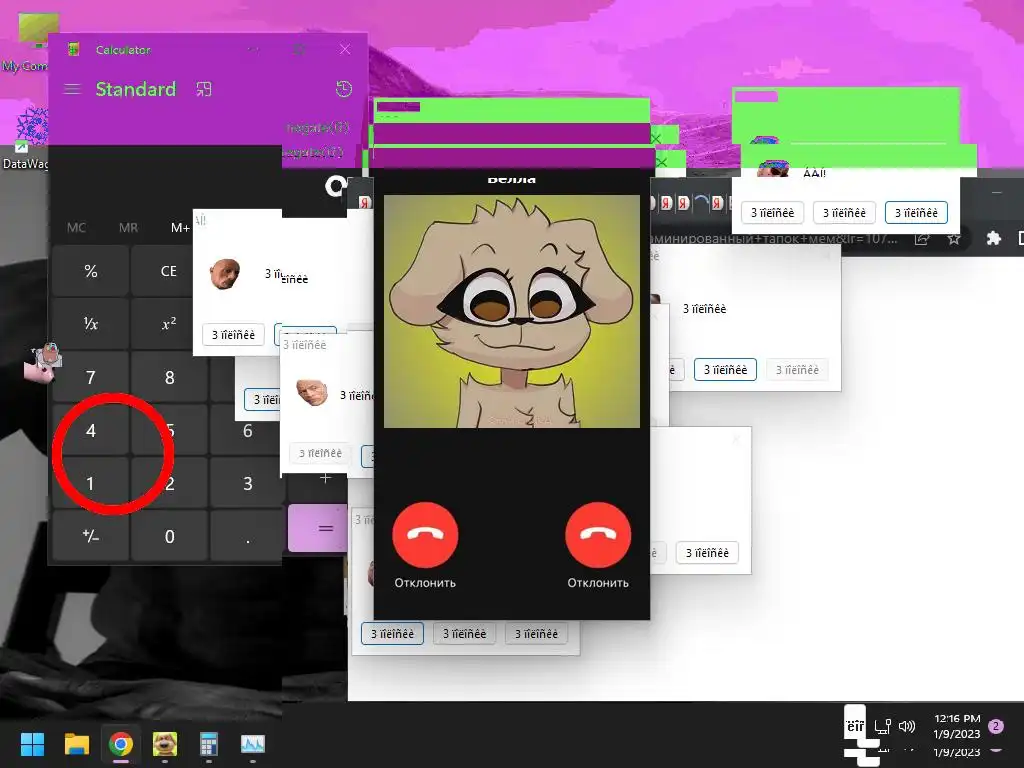The height and width of the screenshot is (768, 1024).
Task: Open the Talking Ben dog taskbar icon
Action: [x=165, y=744]
